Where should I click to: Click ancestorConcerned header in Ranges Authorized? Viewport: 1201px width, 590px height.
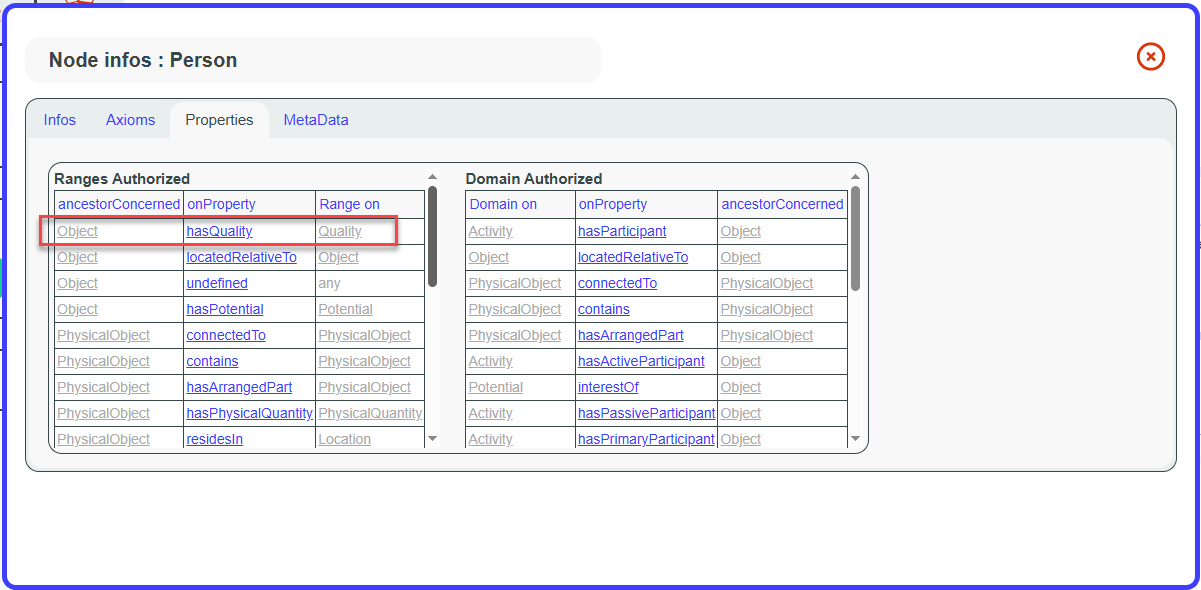(119, 204)
